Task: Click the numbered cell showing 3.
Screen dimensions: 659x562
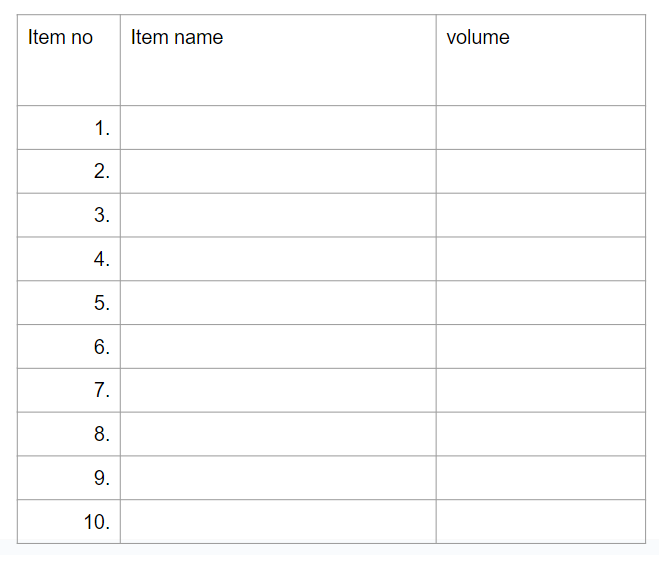Action: 69,215
